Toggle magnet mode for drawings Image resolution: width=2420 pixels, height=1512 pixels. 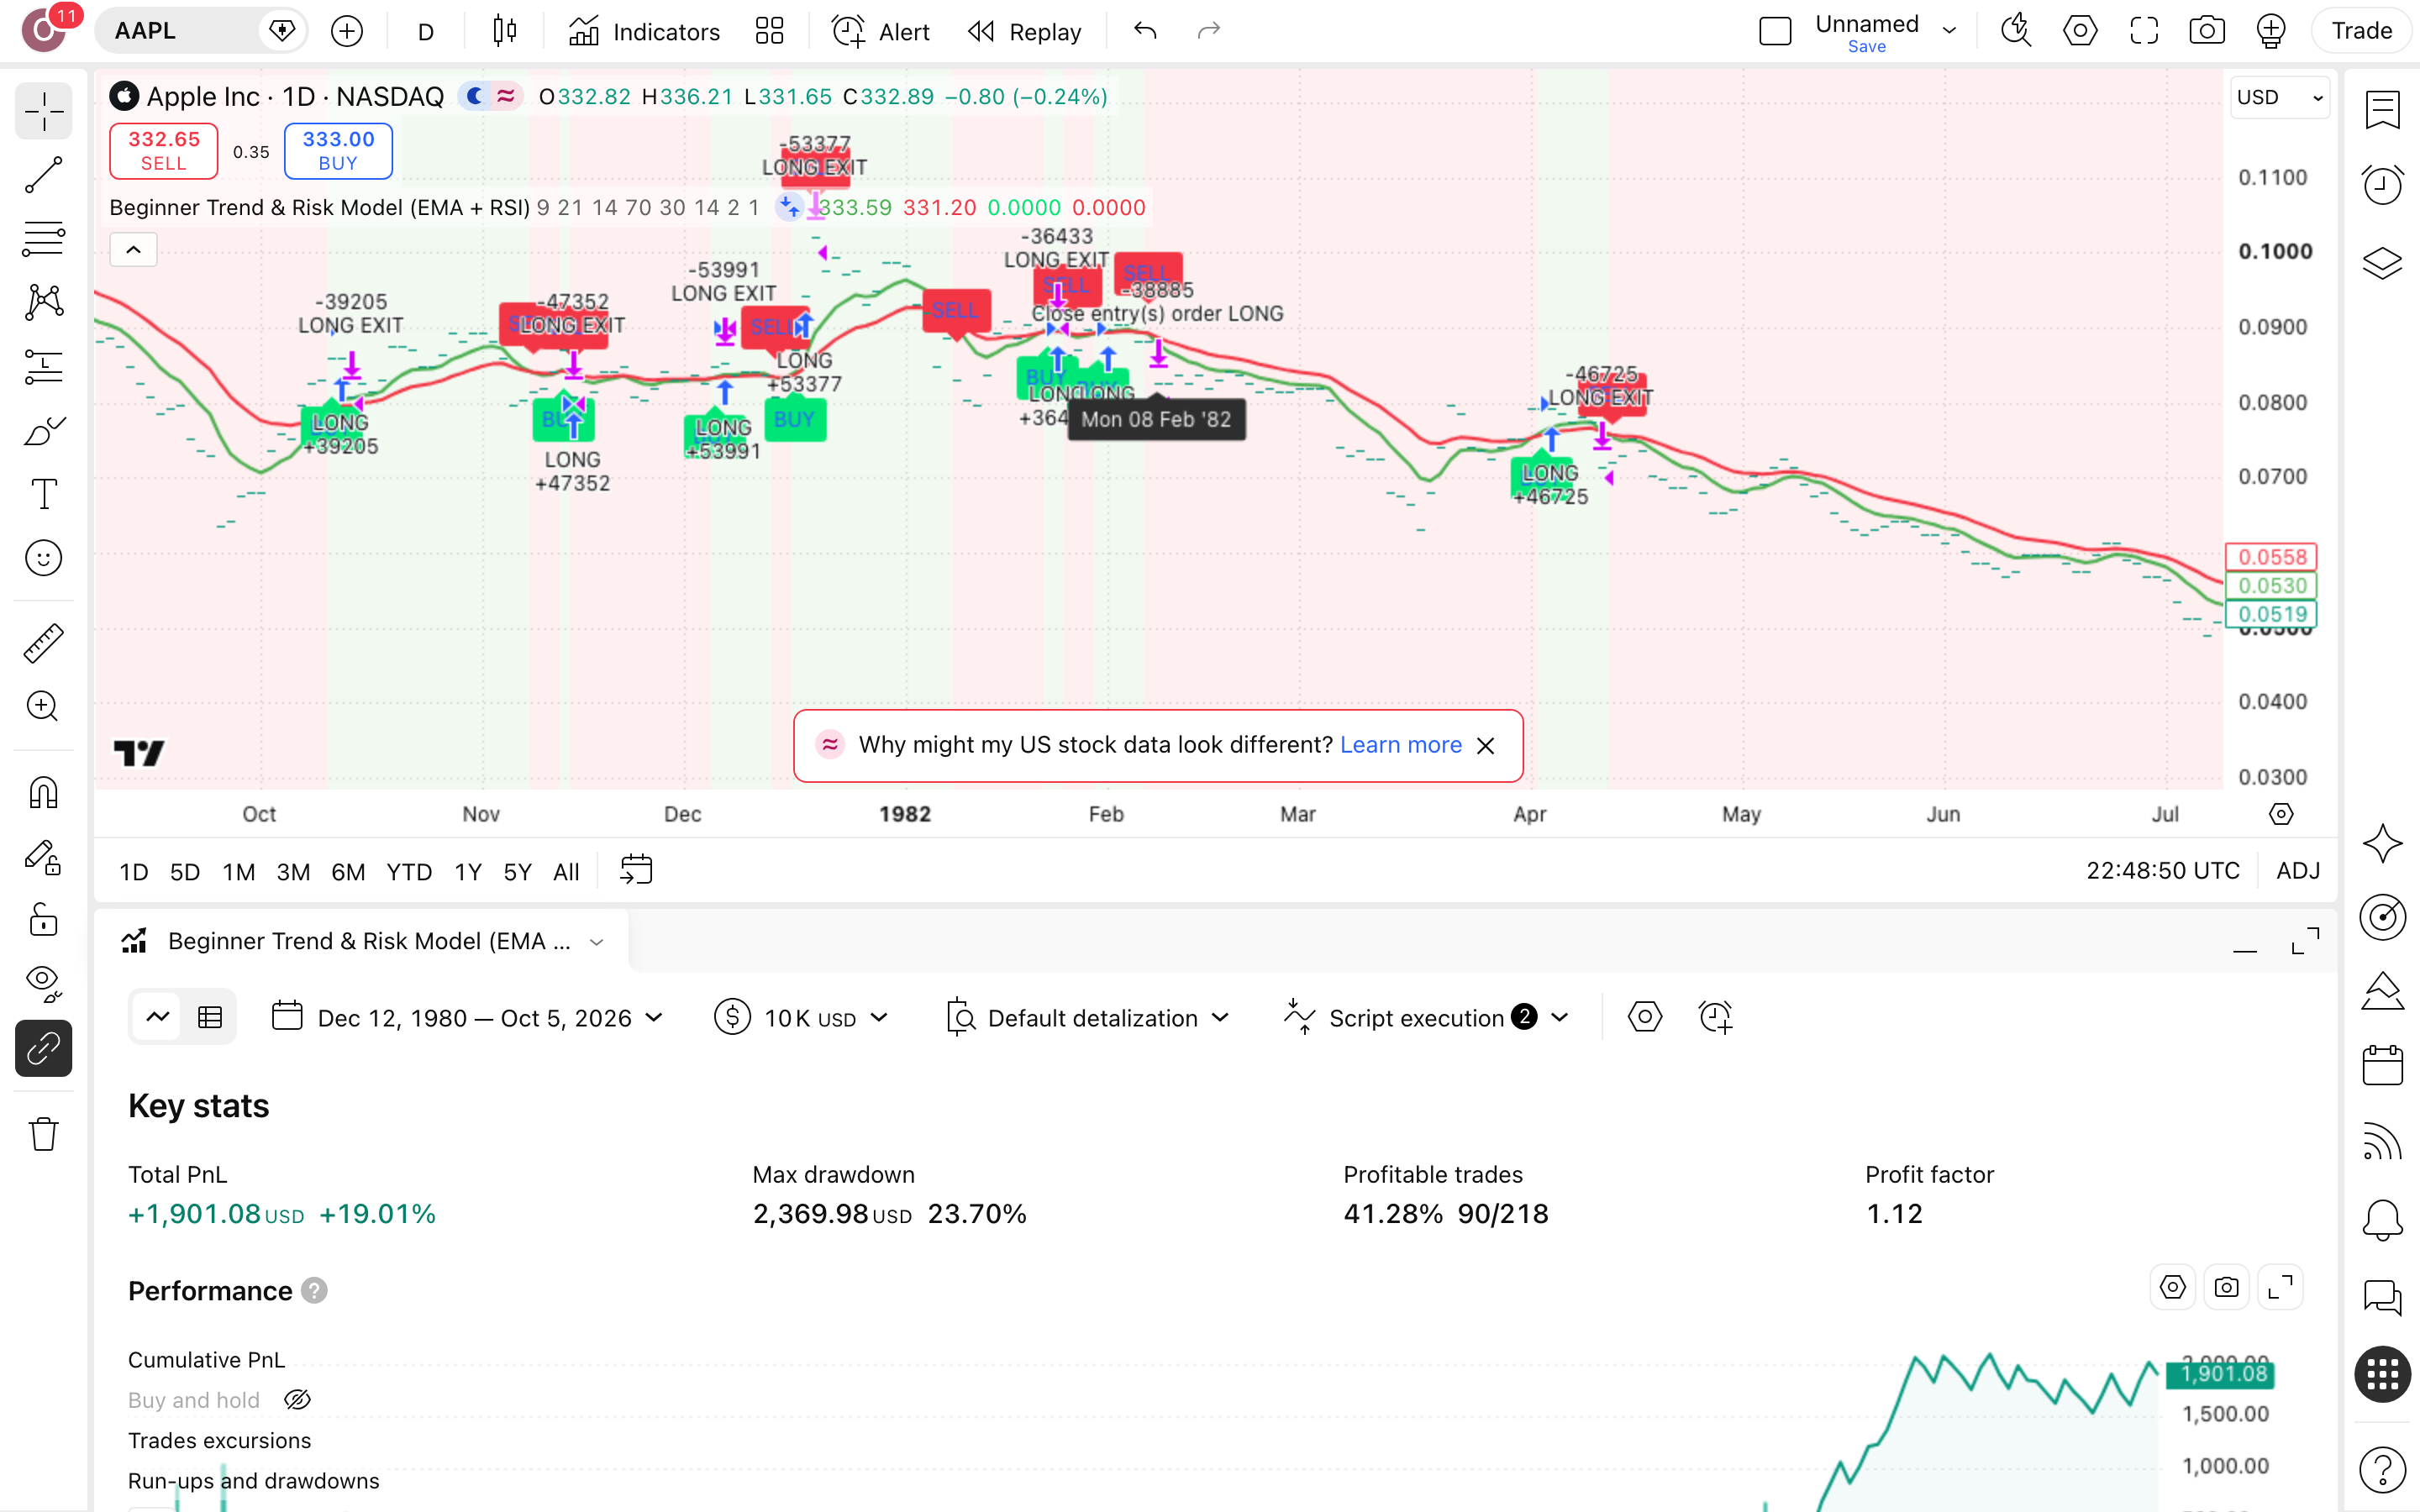(43, 793)
